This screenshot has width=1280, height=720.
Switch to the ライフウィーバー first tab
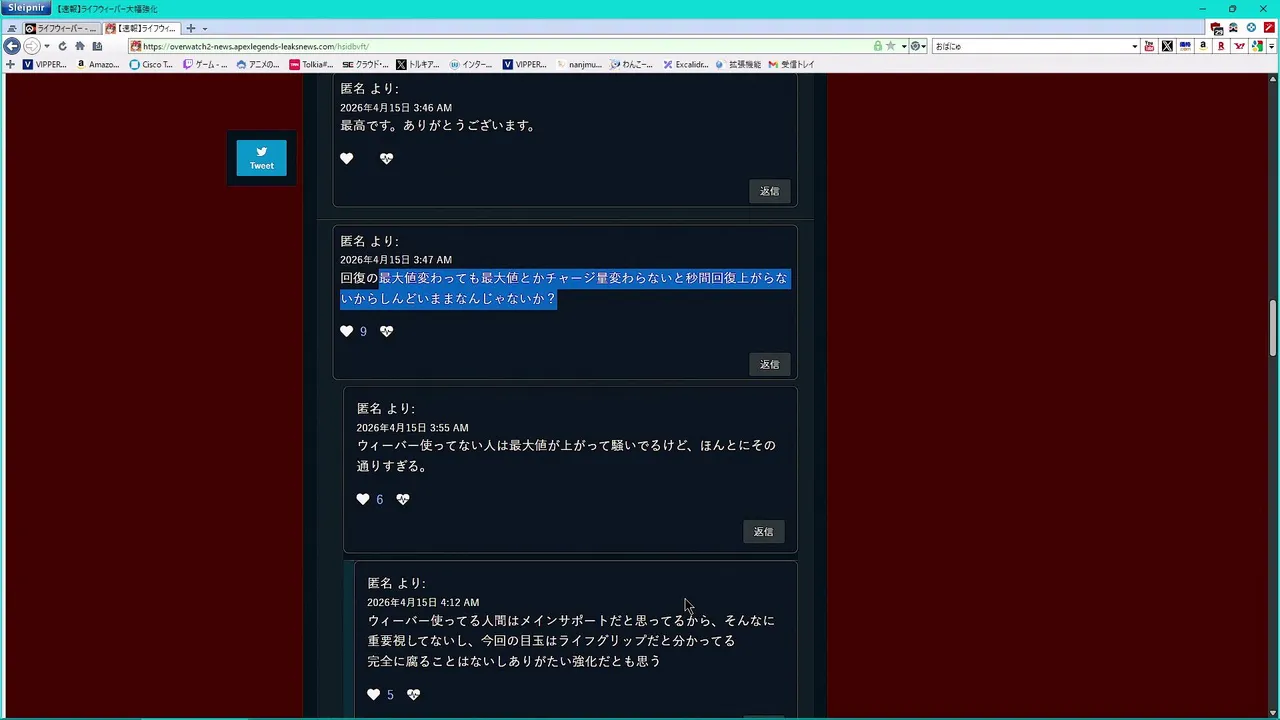tap(61, 28)
